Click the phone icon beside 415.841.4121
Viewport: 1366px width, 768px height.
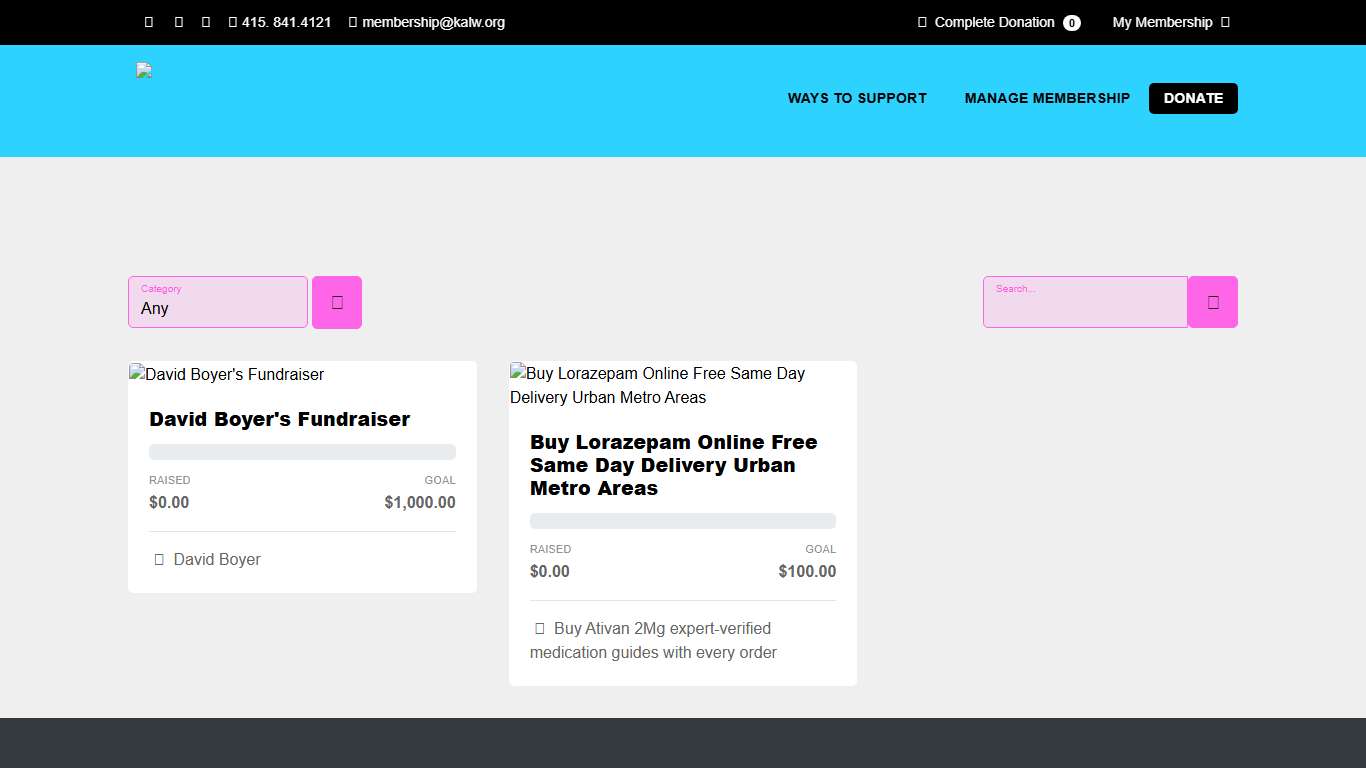tap(233, 22)
